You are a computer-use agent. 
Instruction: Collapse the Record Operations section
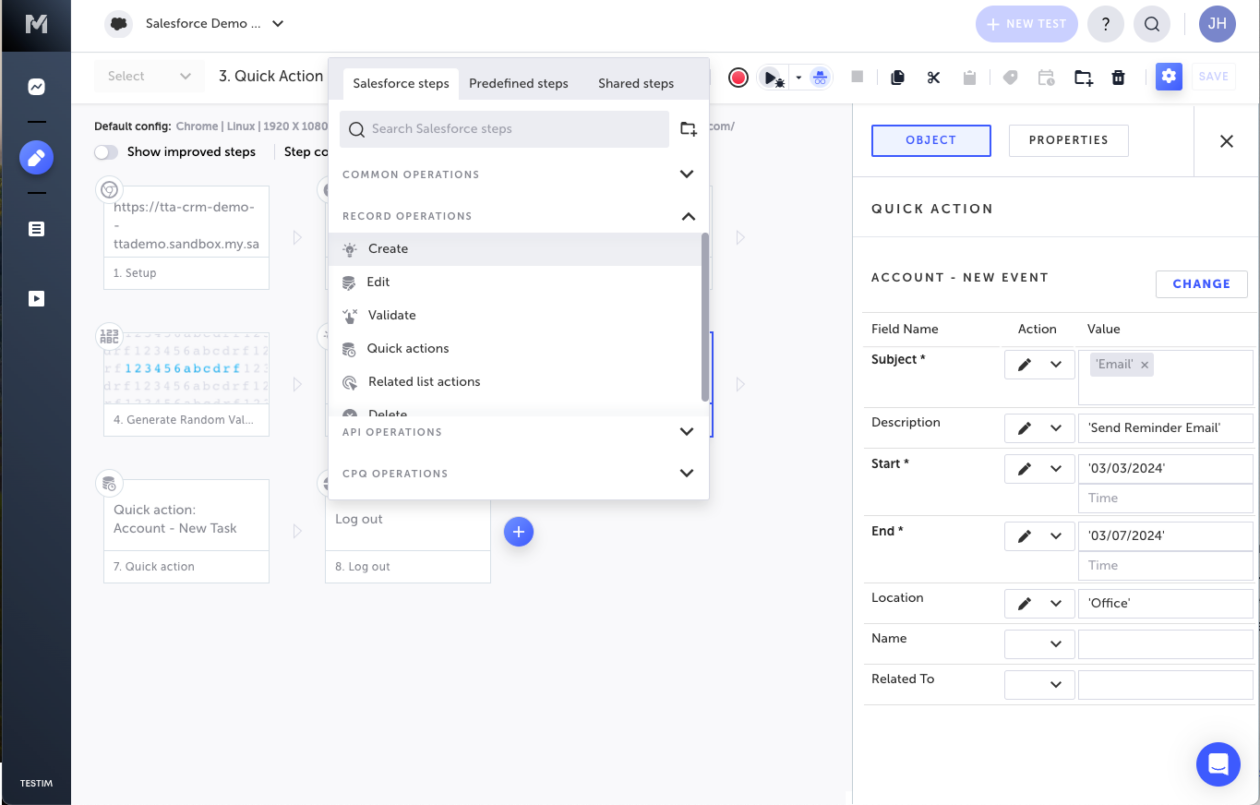[688, 216]
